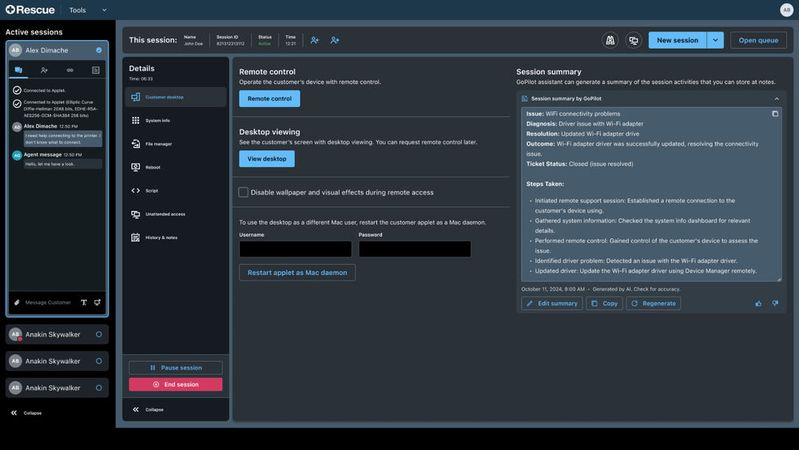Viewport: 799px width, 450px height.
Task: Click the 'Hello, let me have a look' message
Action: point(63,164)
